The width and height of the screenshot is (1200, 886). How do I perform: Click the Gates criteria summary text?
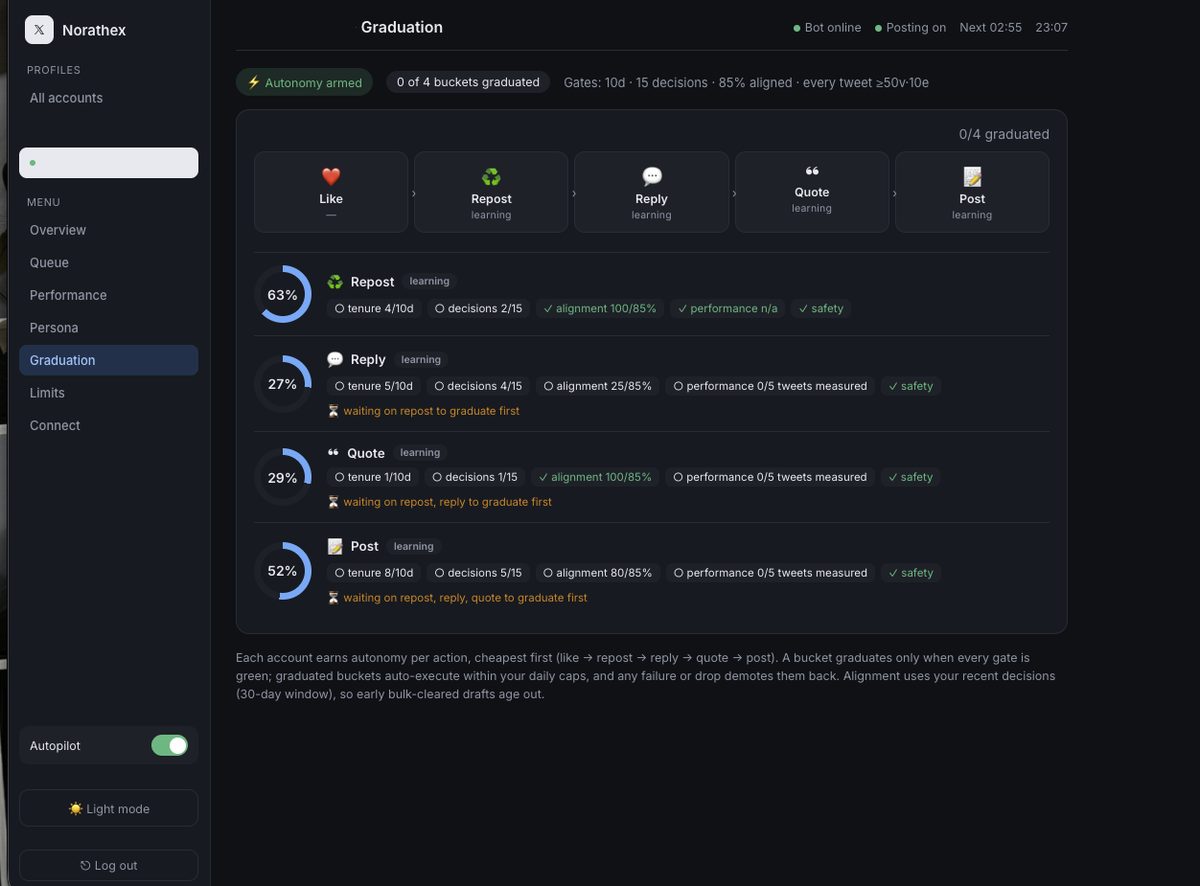tap(746, 82)
